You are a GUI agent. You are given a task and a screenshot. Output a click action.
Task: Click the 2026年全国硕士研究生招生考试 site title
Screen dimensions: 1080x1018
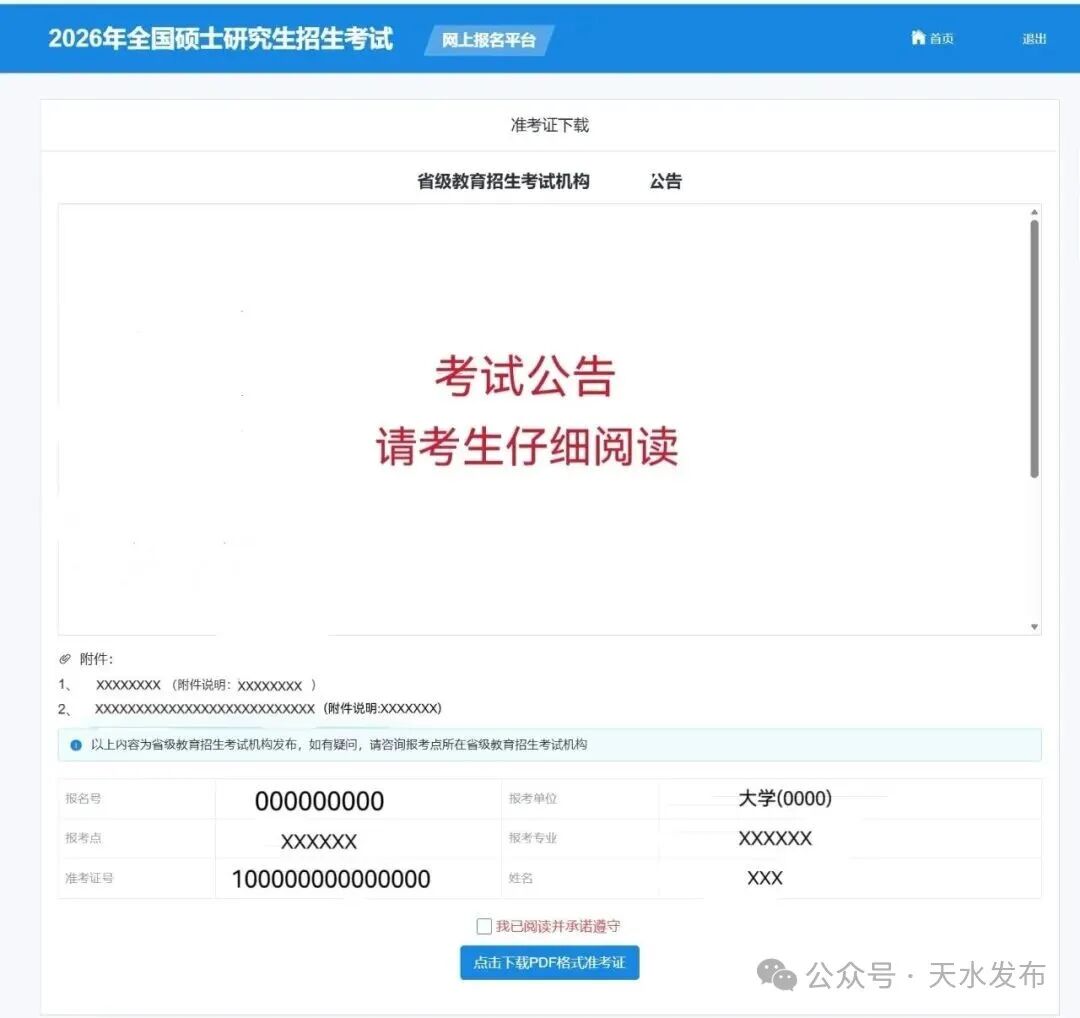pos(221,39)
